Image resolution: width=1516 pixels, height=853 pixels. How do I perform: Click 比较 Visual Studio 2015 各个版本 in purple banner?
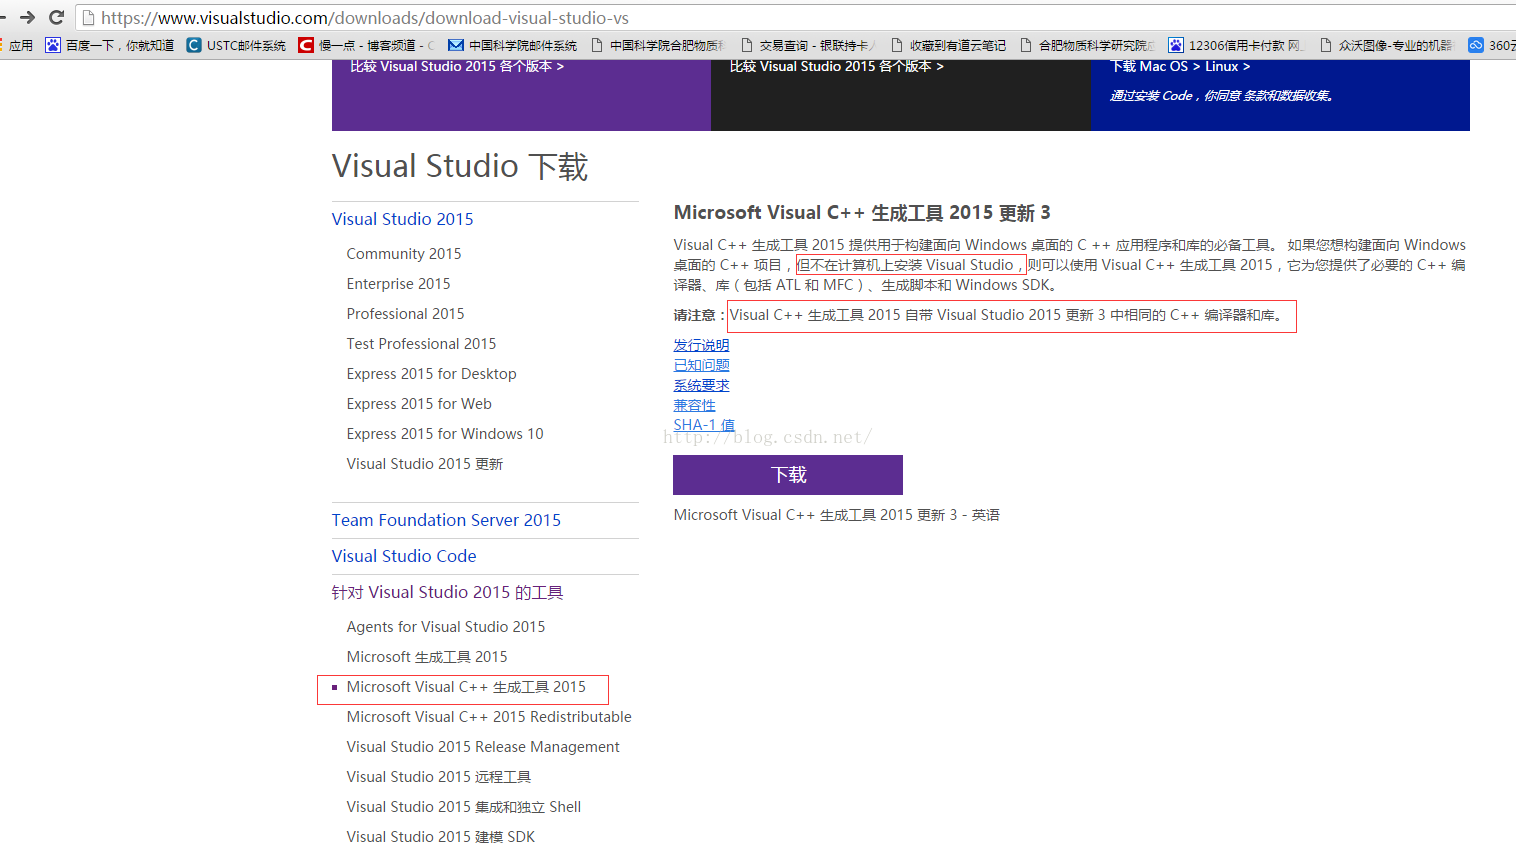[457, 66]
